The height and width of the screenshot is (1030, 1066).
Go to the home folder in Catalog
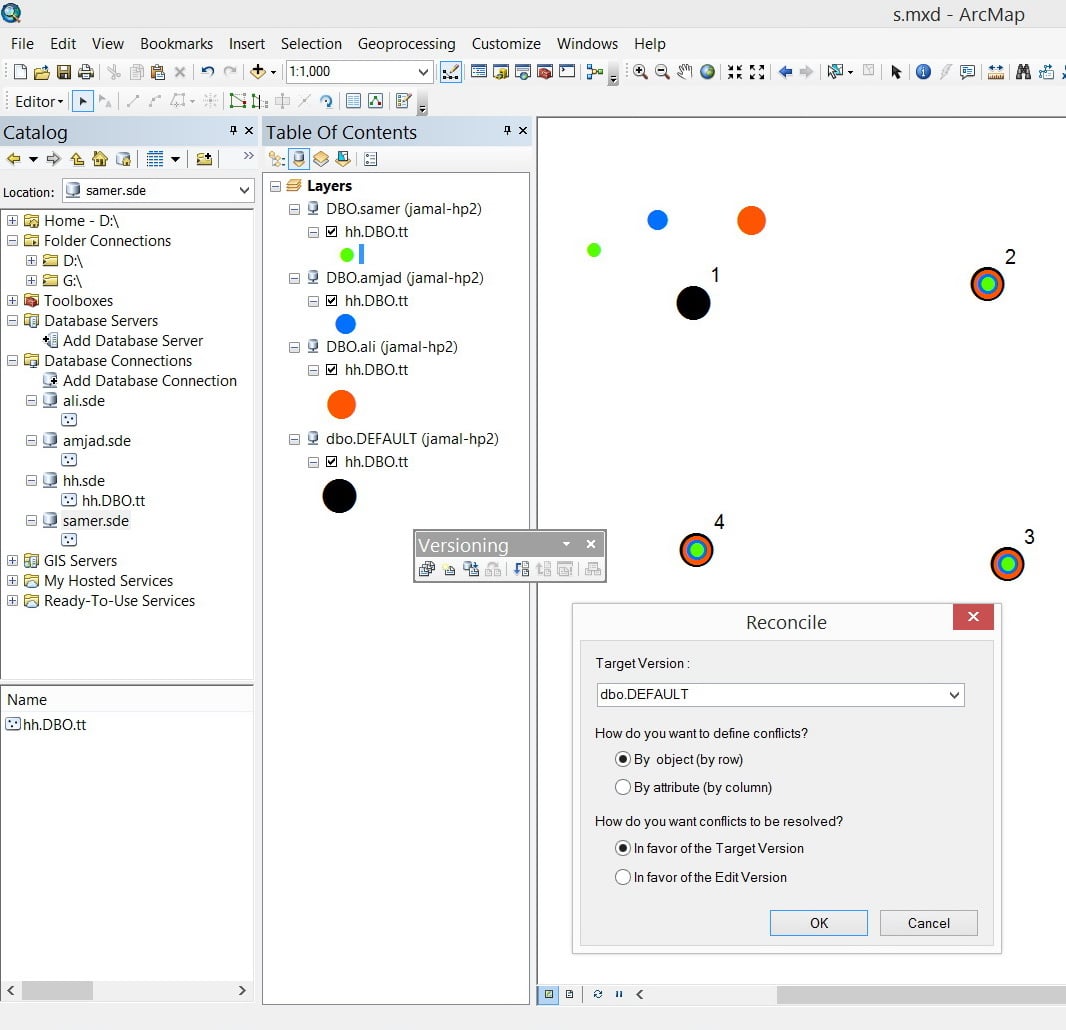pos(100,159)
